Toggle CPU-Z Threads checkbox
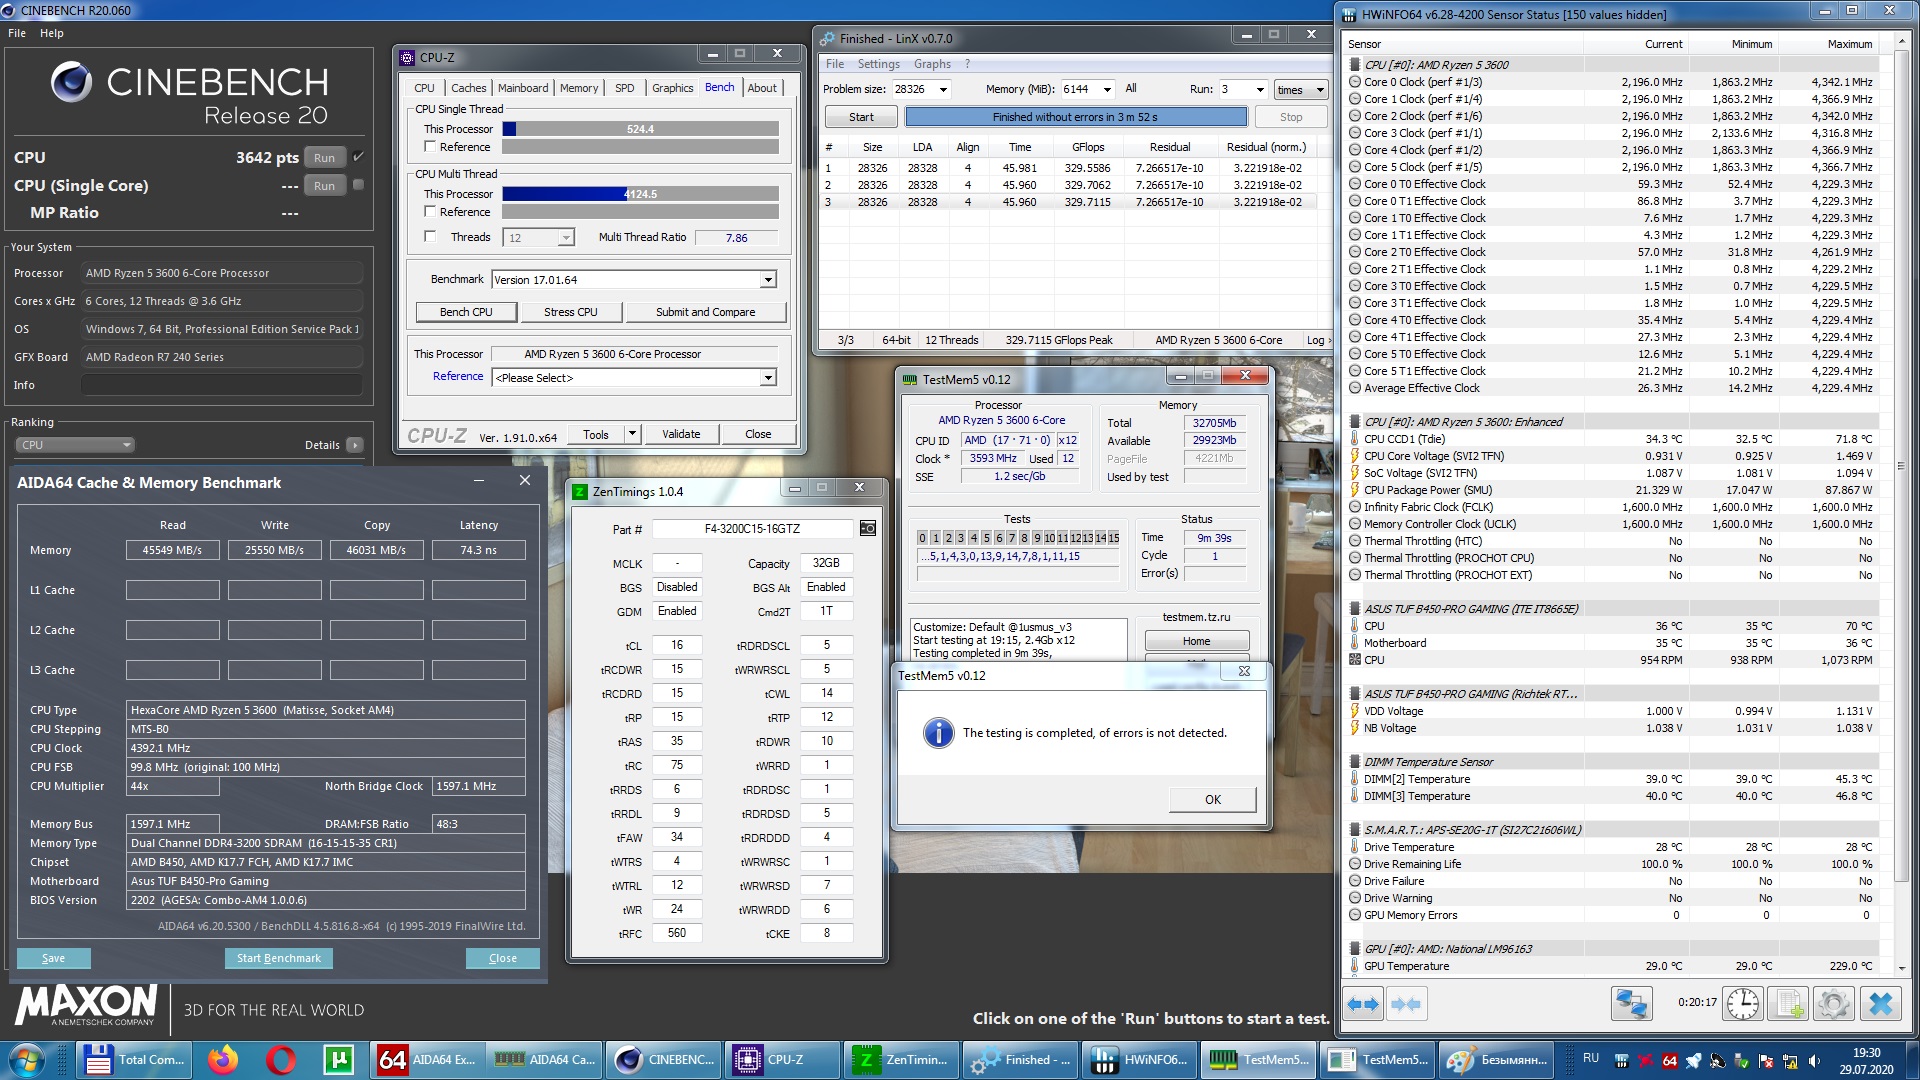 [430, 237]
